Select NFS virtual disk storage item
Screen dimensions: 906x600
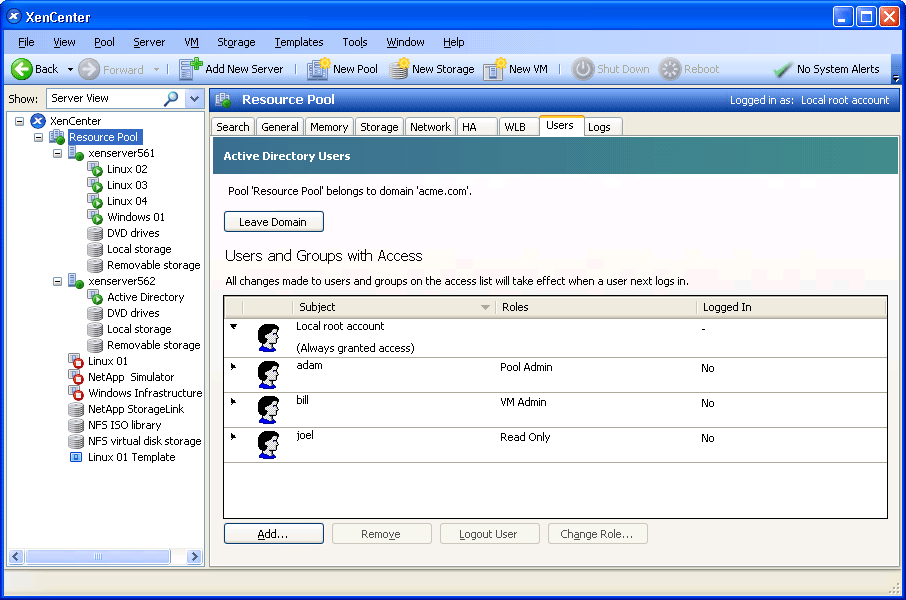point(144,441)
